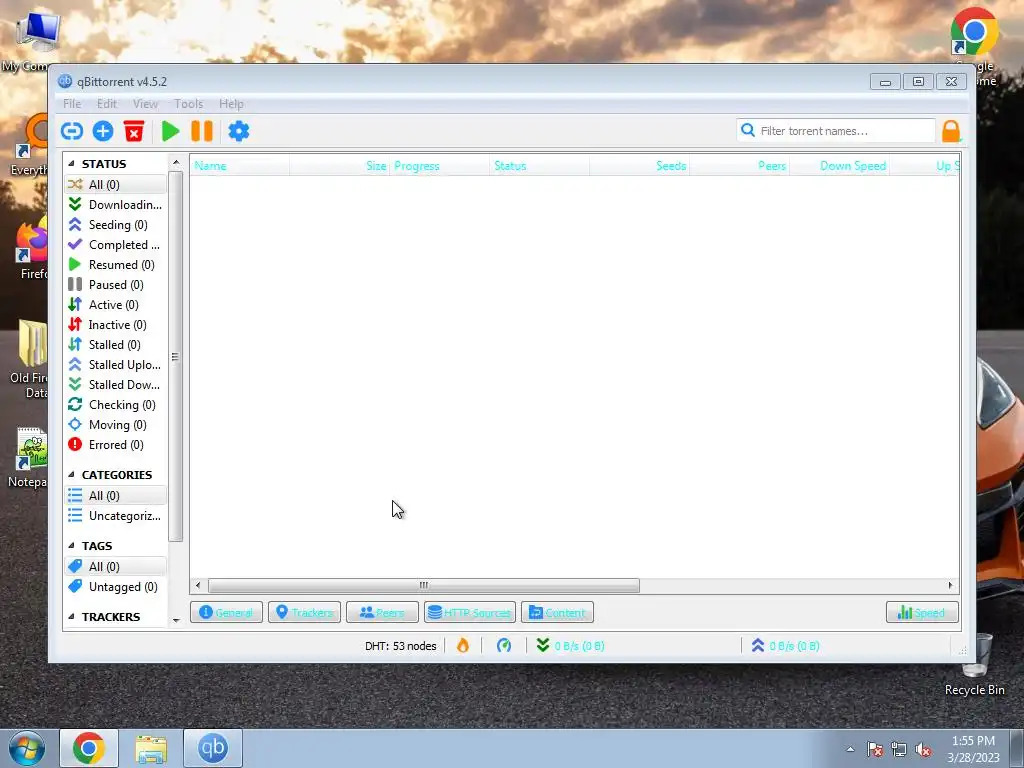Click the sidebar scroll down arrow

[176, 620]
